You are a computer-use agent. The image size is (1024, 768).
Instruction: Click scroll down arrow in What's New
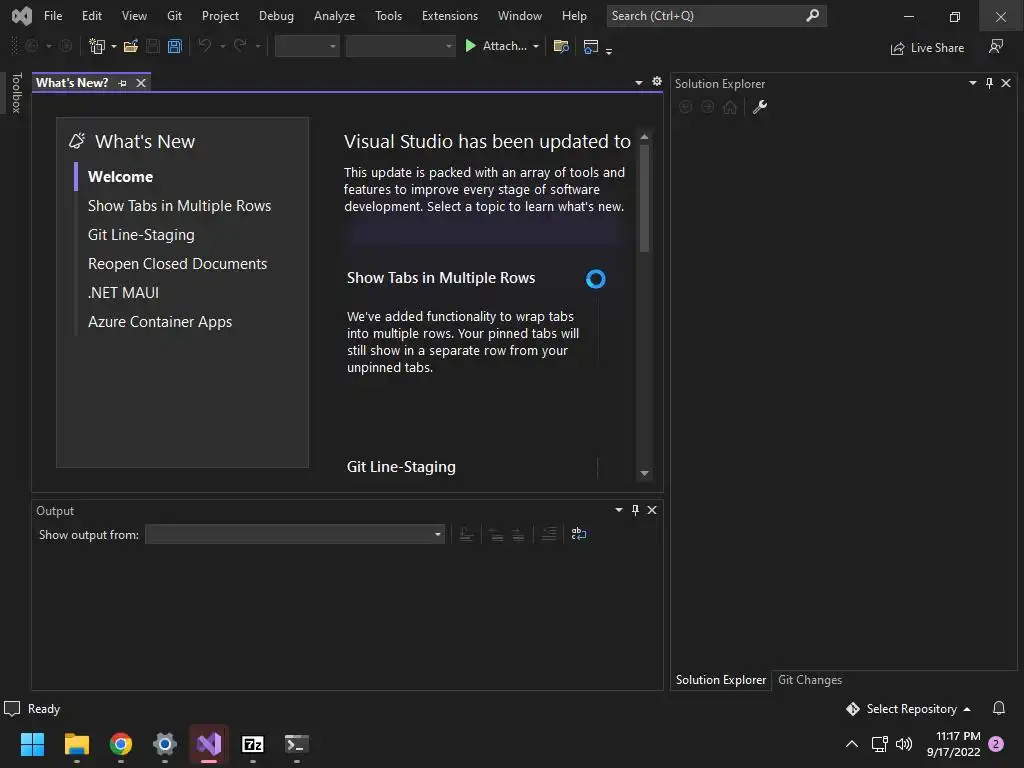click(x=645, y=473)
